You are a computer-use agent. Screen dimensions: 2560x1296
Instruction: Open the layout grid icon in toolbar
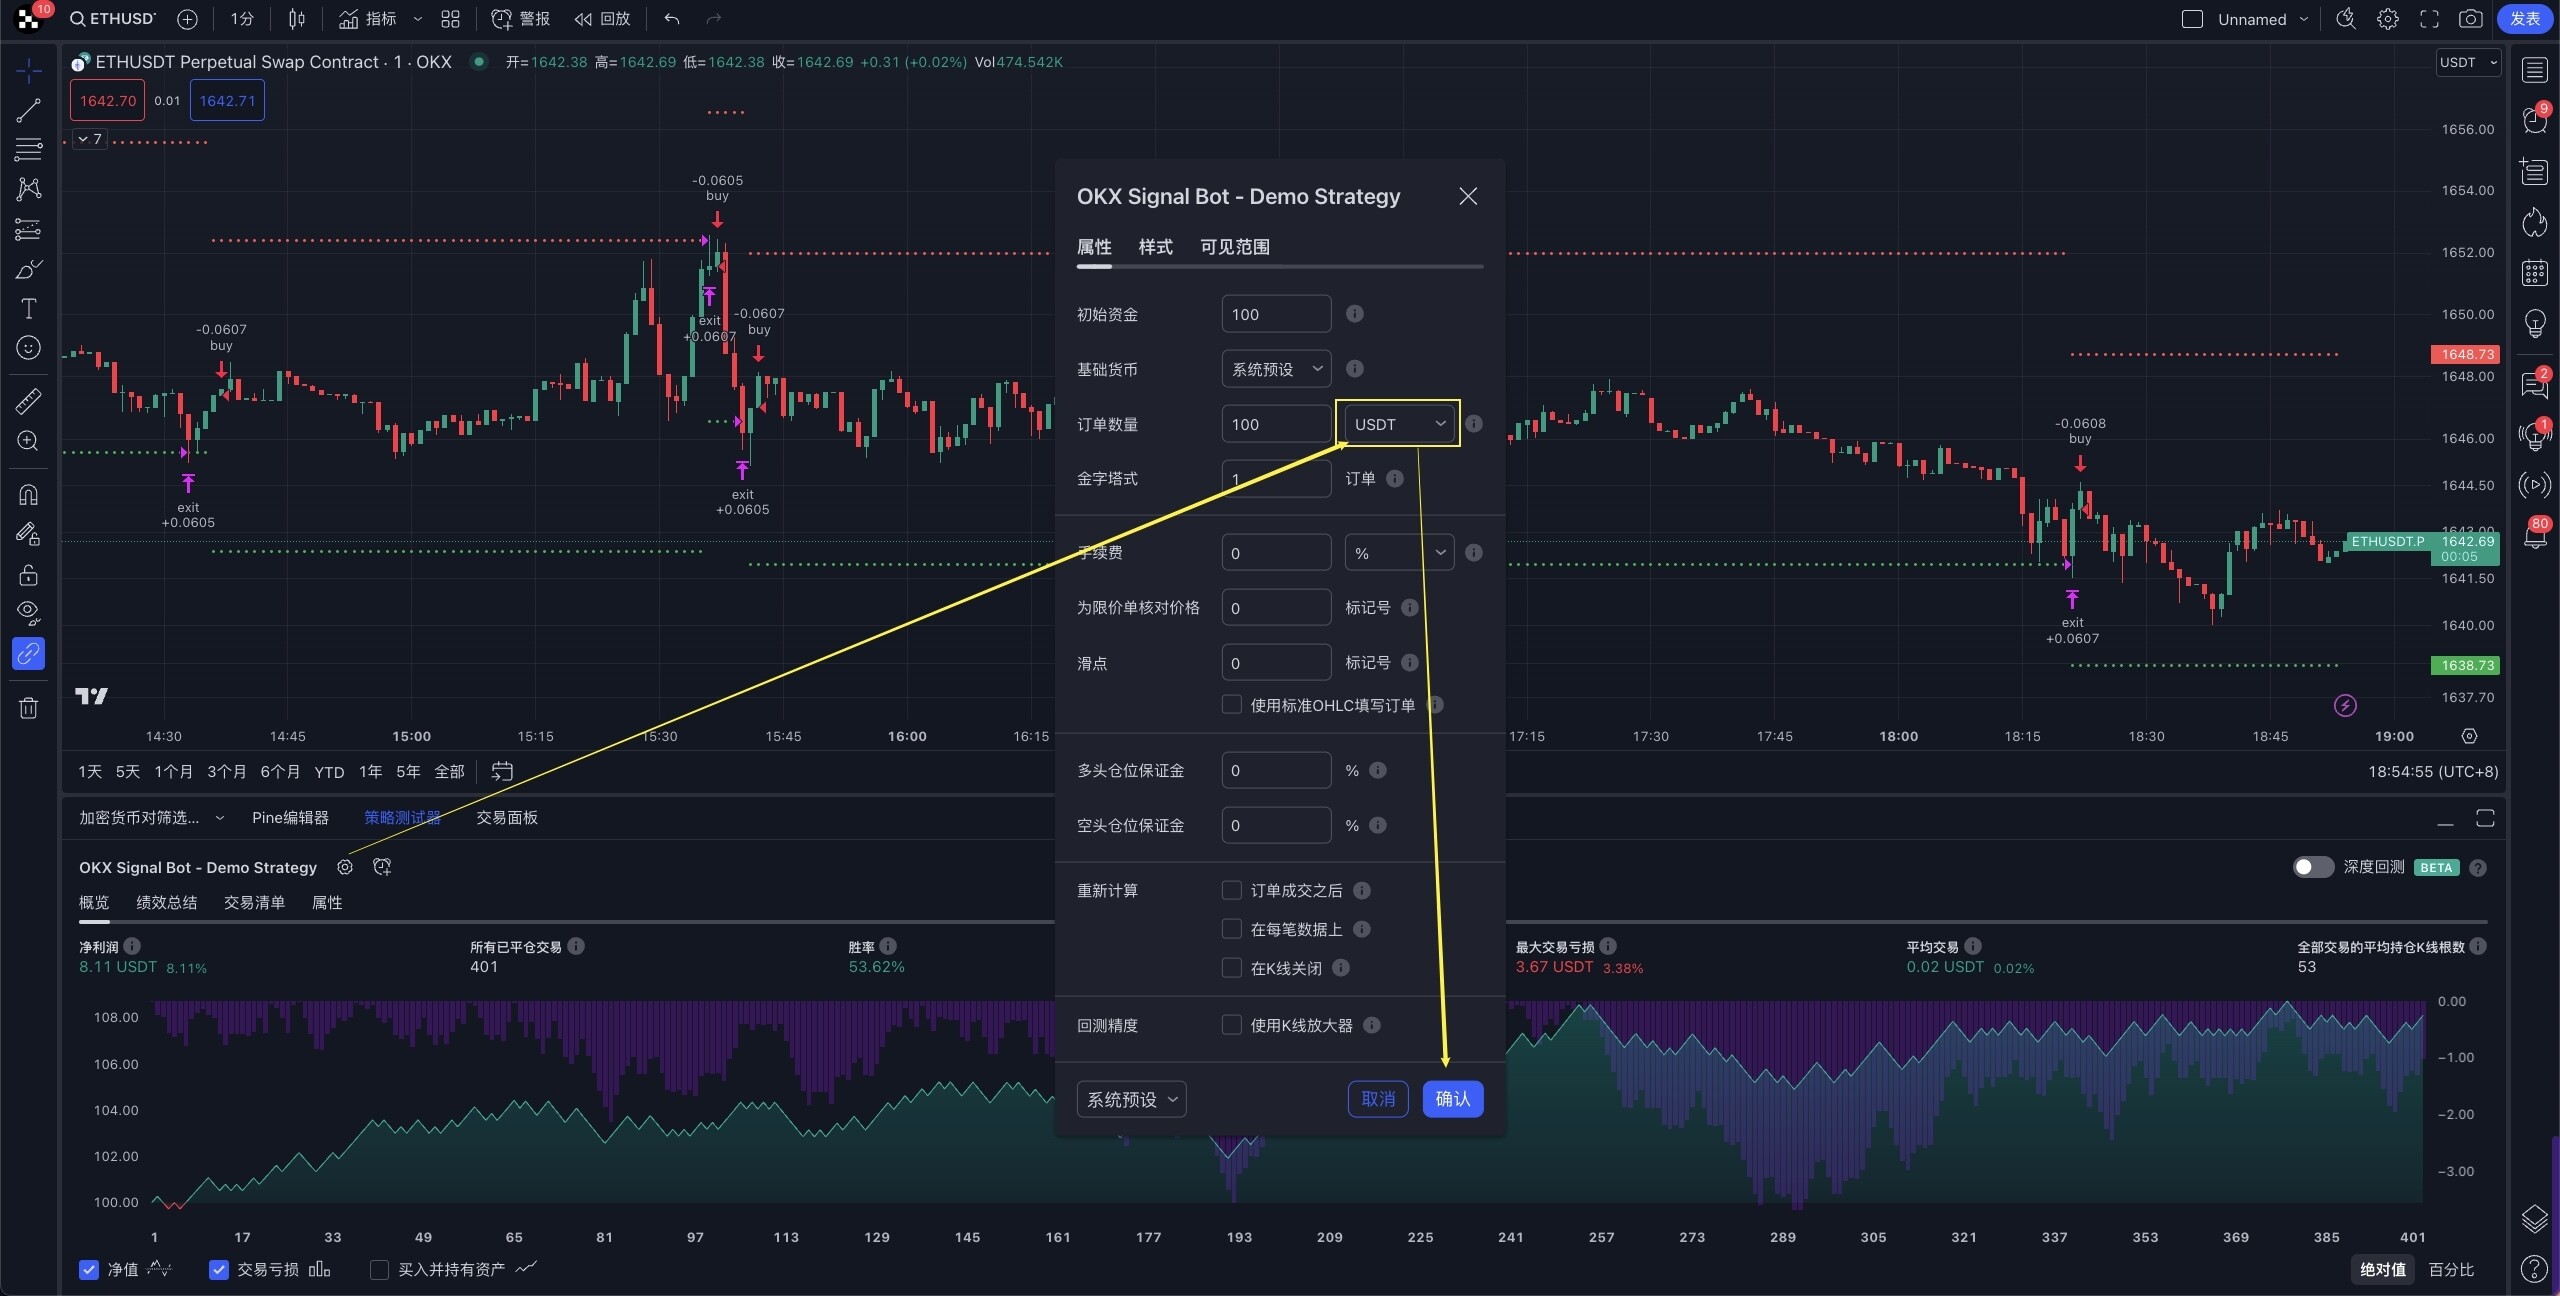point(451,19)
